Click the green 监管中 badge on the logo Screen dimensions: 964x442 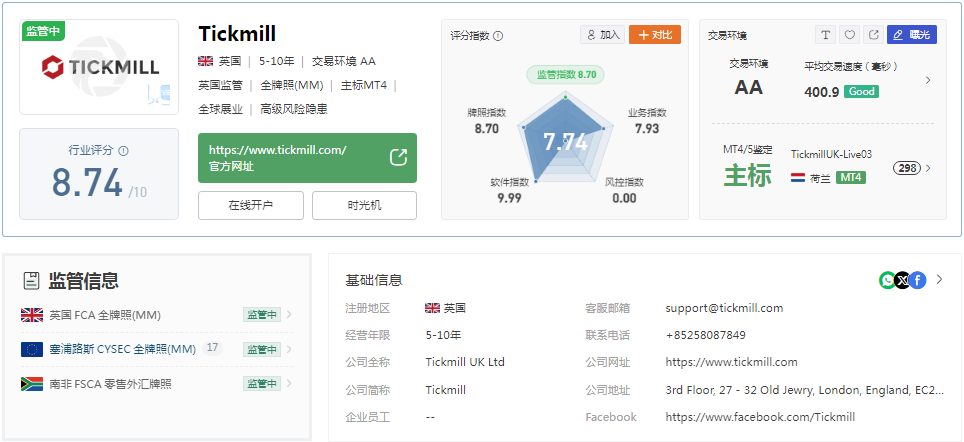click(44, 32)
